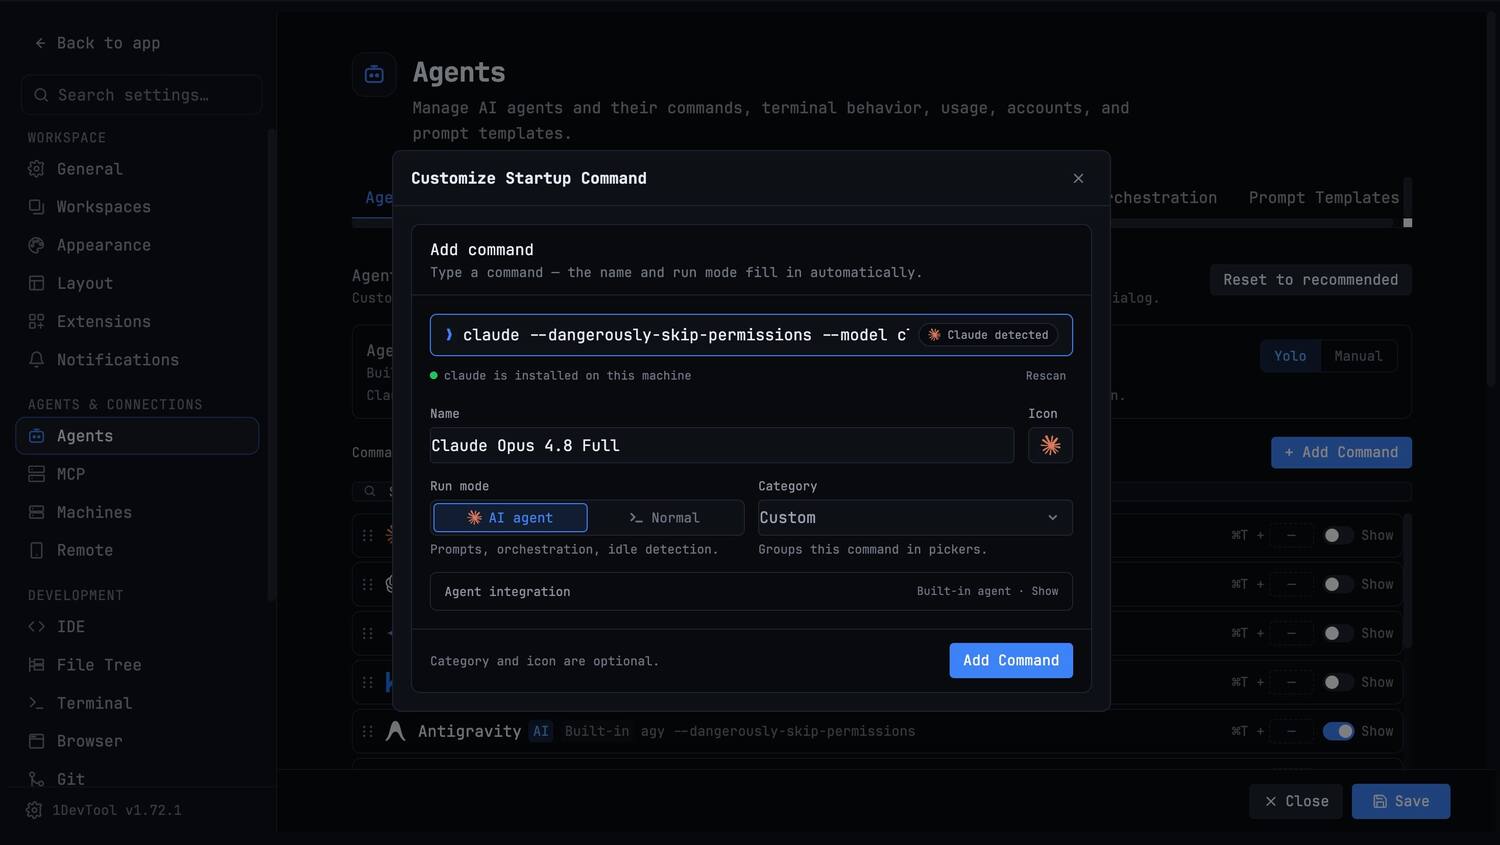Open the Layout settings page

click(x=137, y=283)
